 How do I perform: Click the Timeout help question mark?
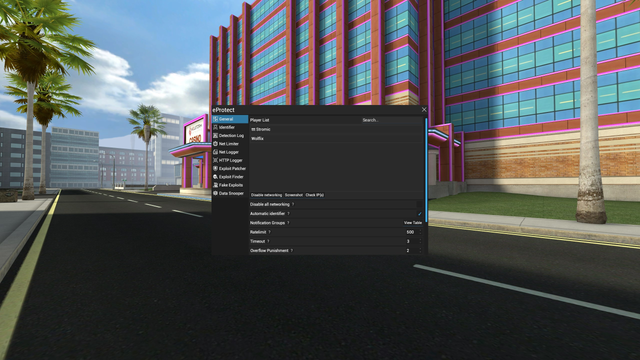tap(268, 241)
